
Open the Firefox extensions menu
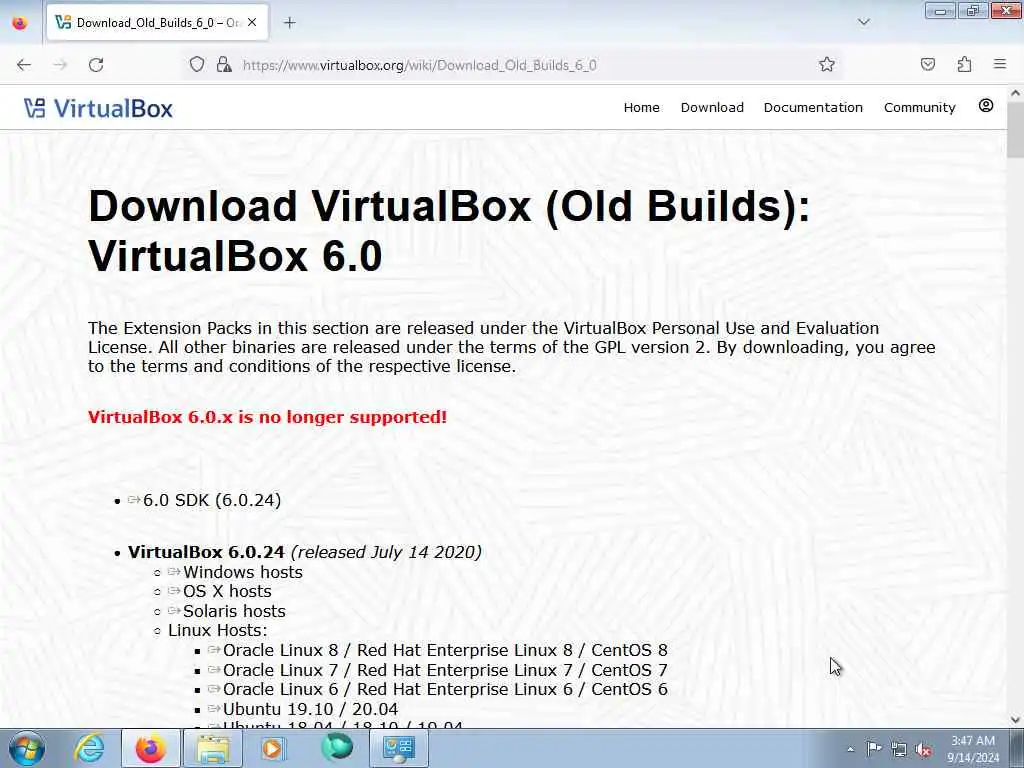point(964,64)
